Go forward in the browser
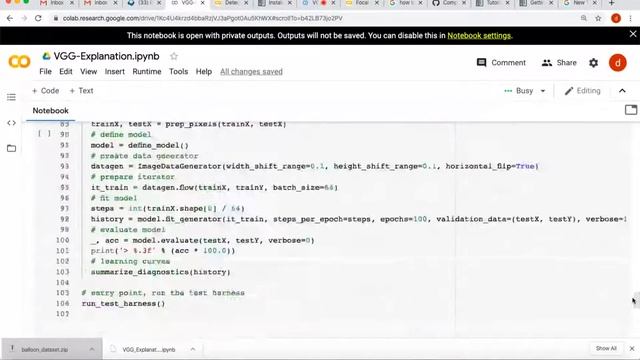Image resolution: width=640 pixels, height=360 pixels. point(24,18)
